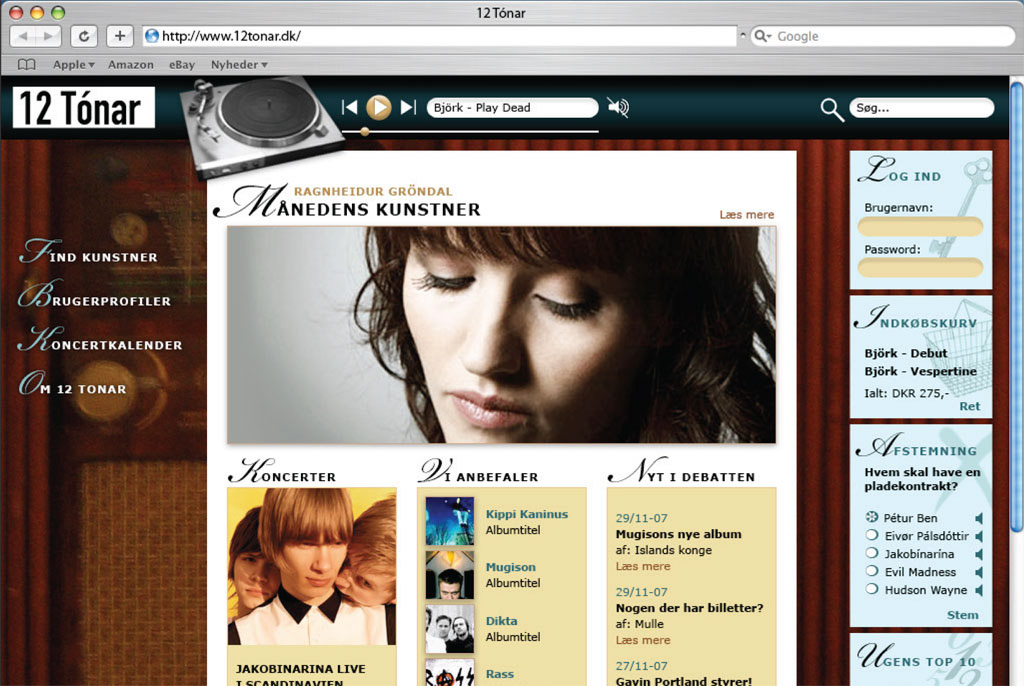
Task: Preview Evil Madness with speaker icon
Action: pyautogui.click(x=979, y=572)
